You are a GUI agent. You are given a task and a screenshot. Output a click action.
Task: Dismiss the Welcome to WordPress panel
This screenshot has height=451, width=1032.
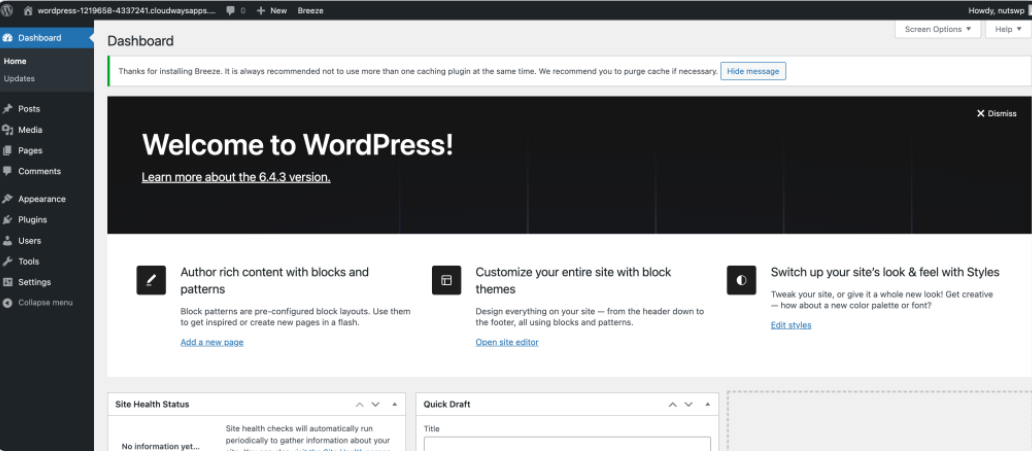click(996, 114)
